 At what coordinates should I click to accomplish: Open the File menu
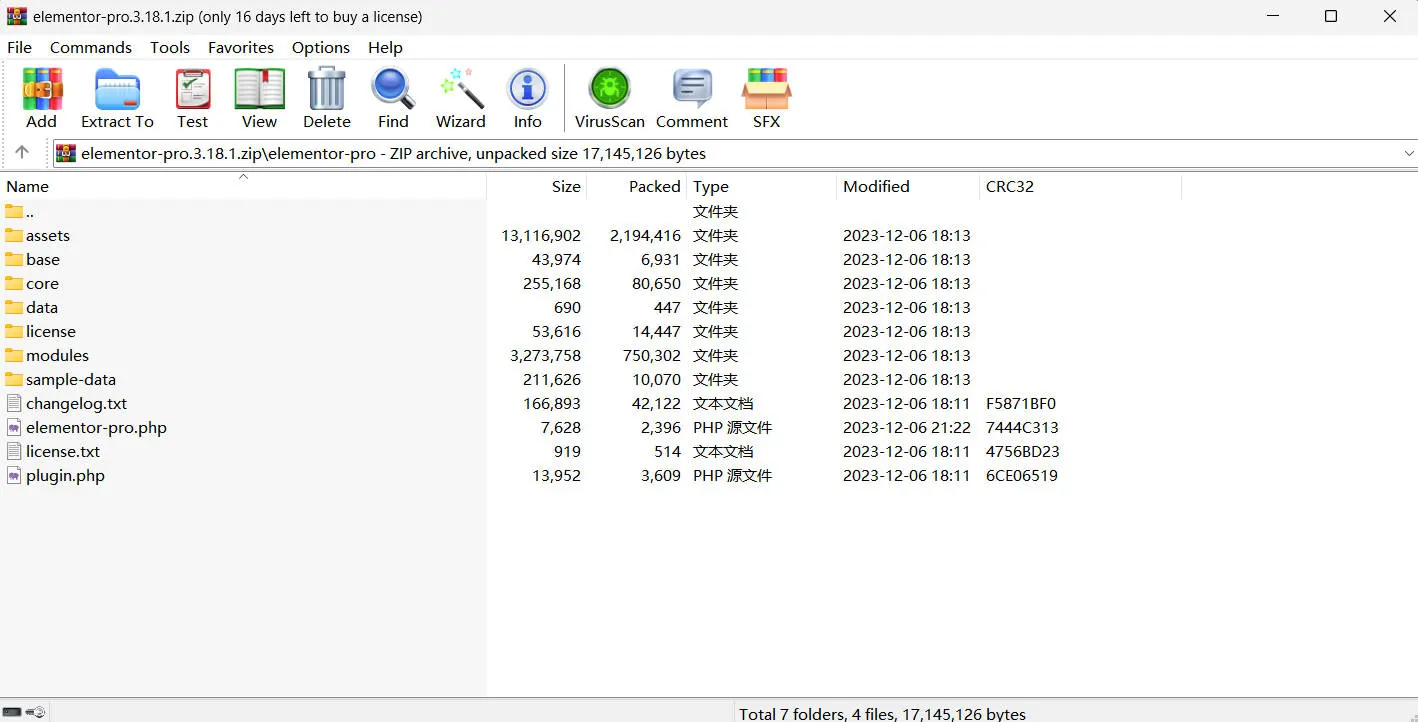(20, 47)
